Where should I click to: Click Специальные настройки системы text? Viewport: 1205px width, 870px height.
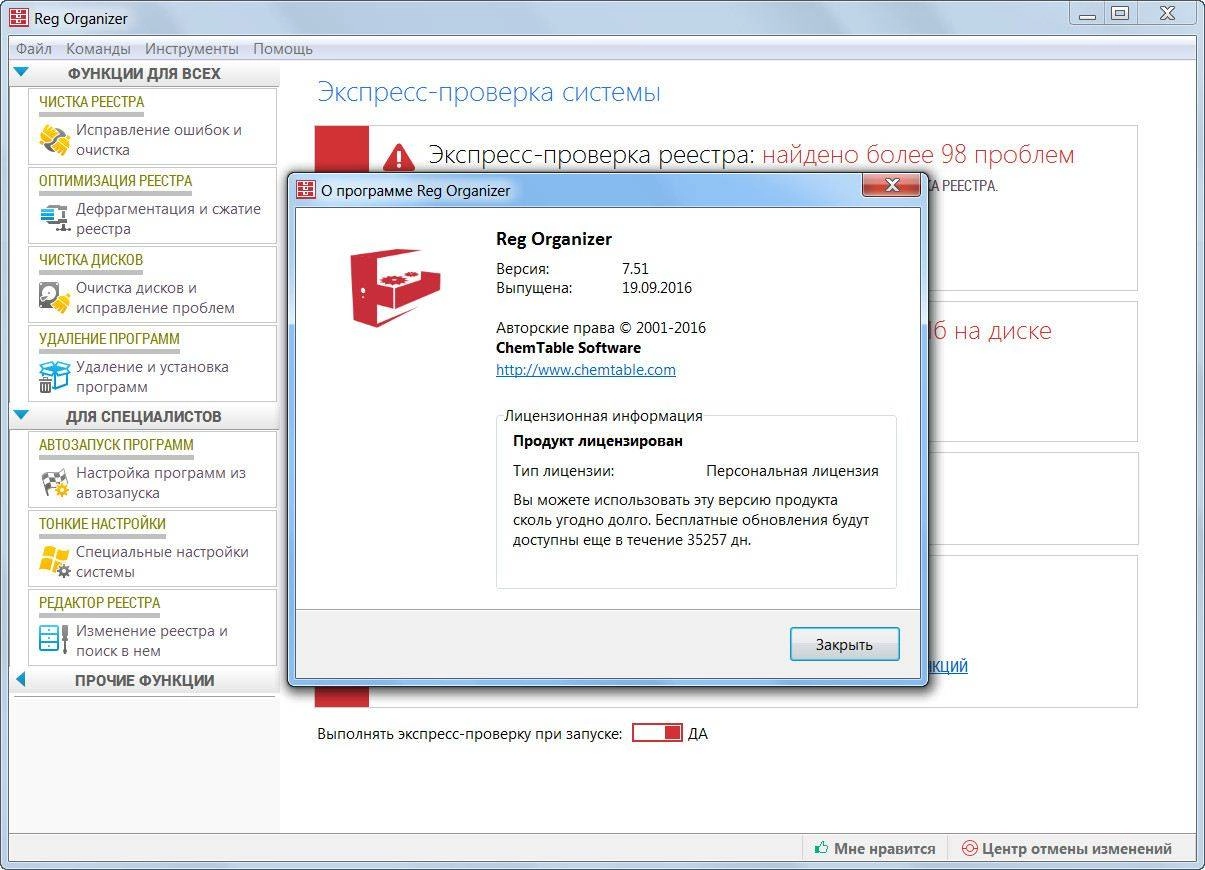(x=162, y=562)
